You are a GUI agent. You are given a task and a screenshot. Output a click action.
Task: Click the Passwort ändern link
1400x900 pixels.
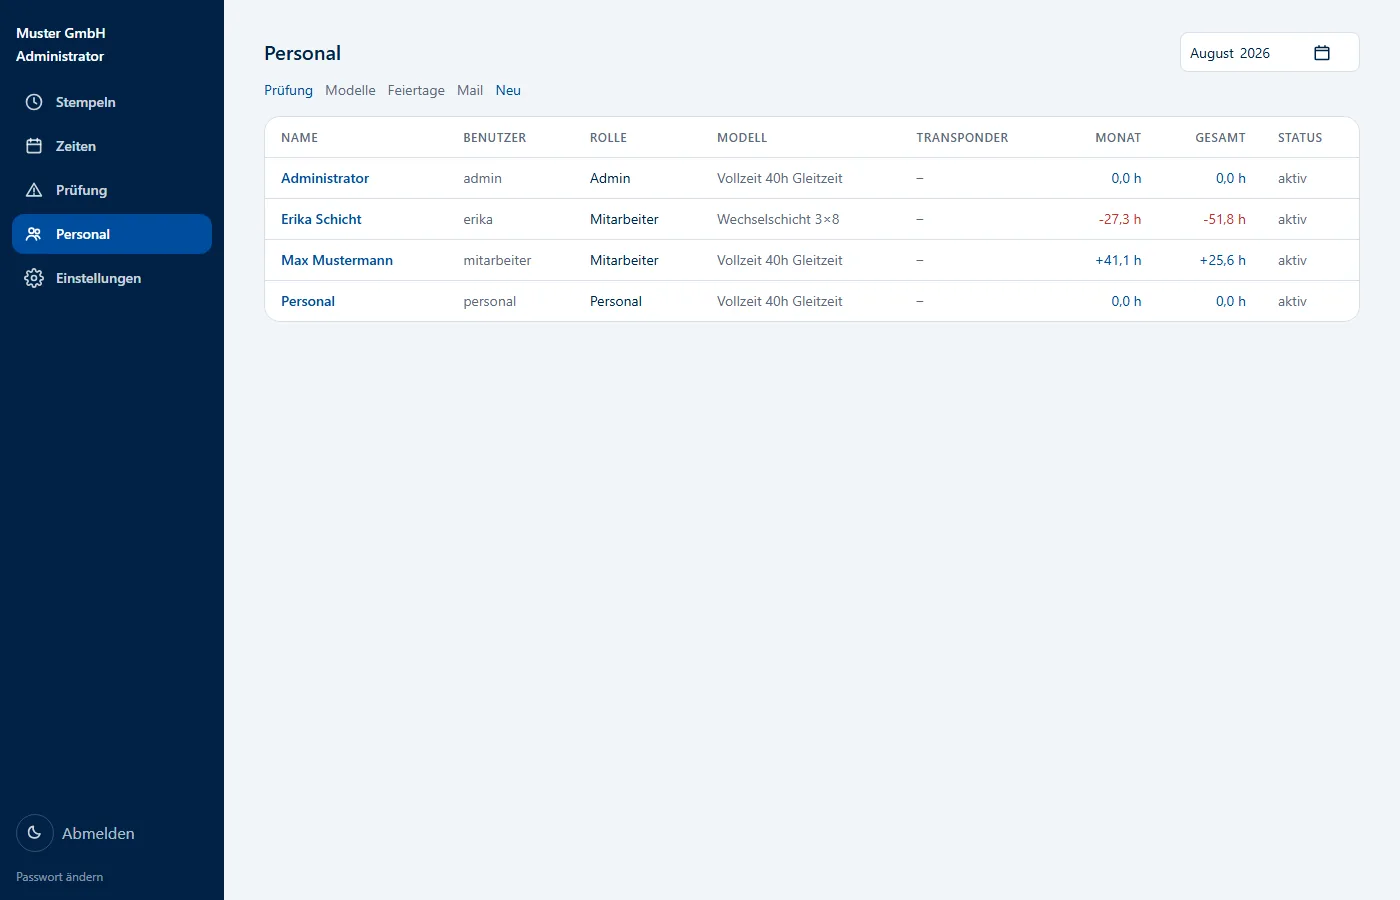pyautogui.click(x=60, y=877)
